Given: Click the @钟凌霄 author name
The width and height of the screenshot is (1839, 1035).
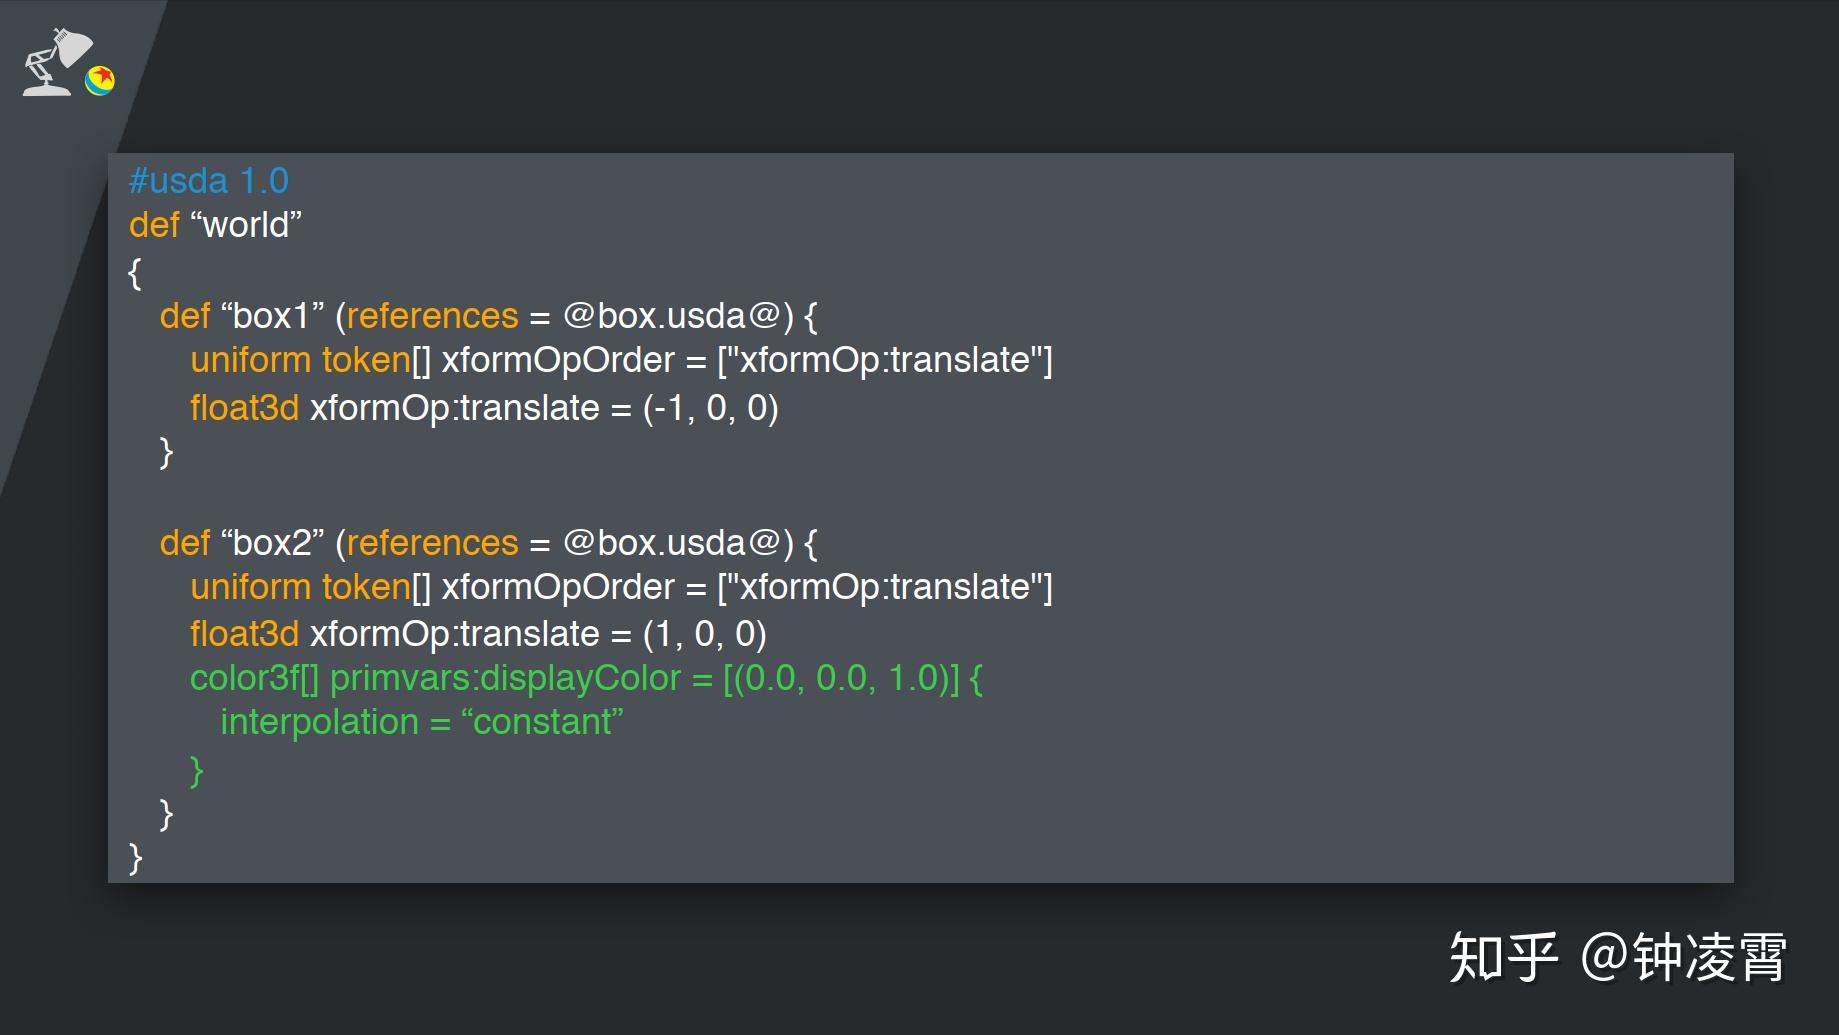Looking at the screenshot, I should coord(1684,957).
